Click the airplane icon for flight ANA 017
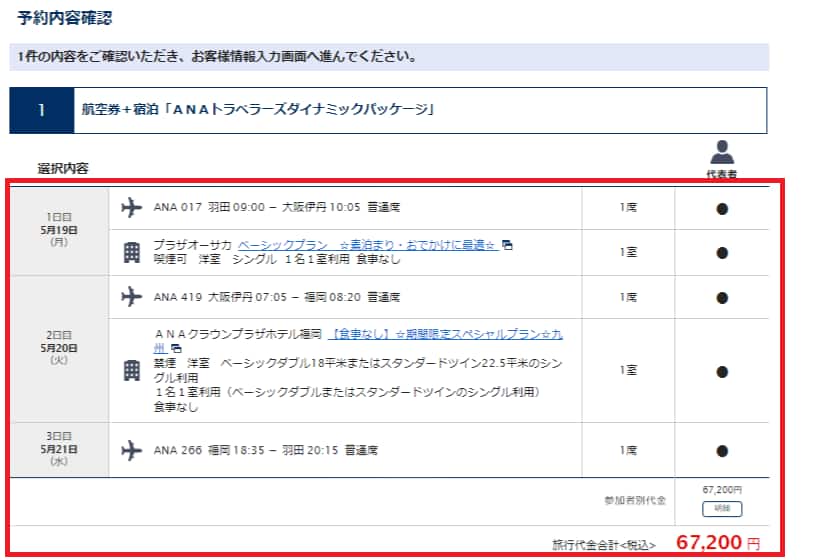 131,208
